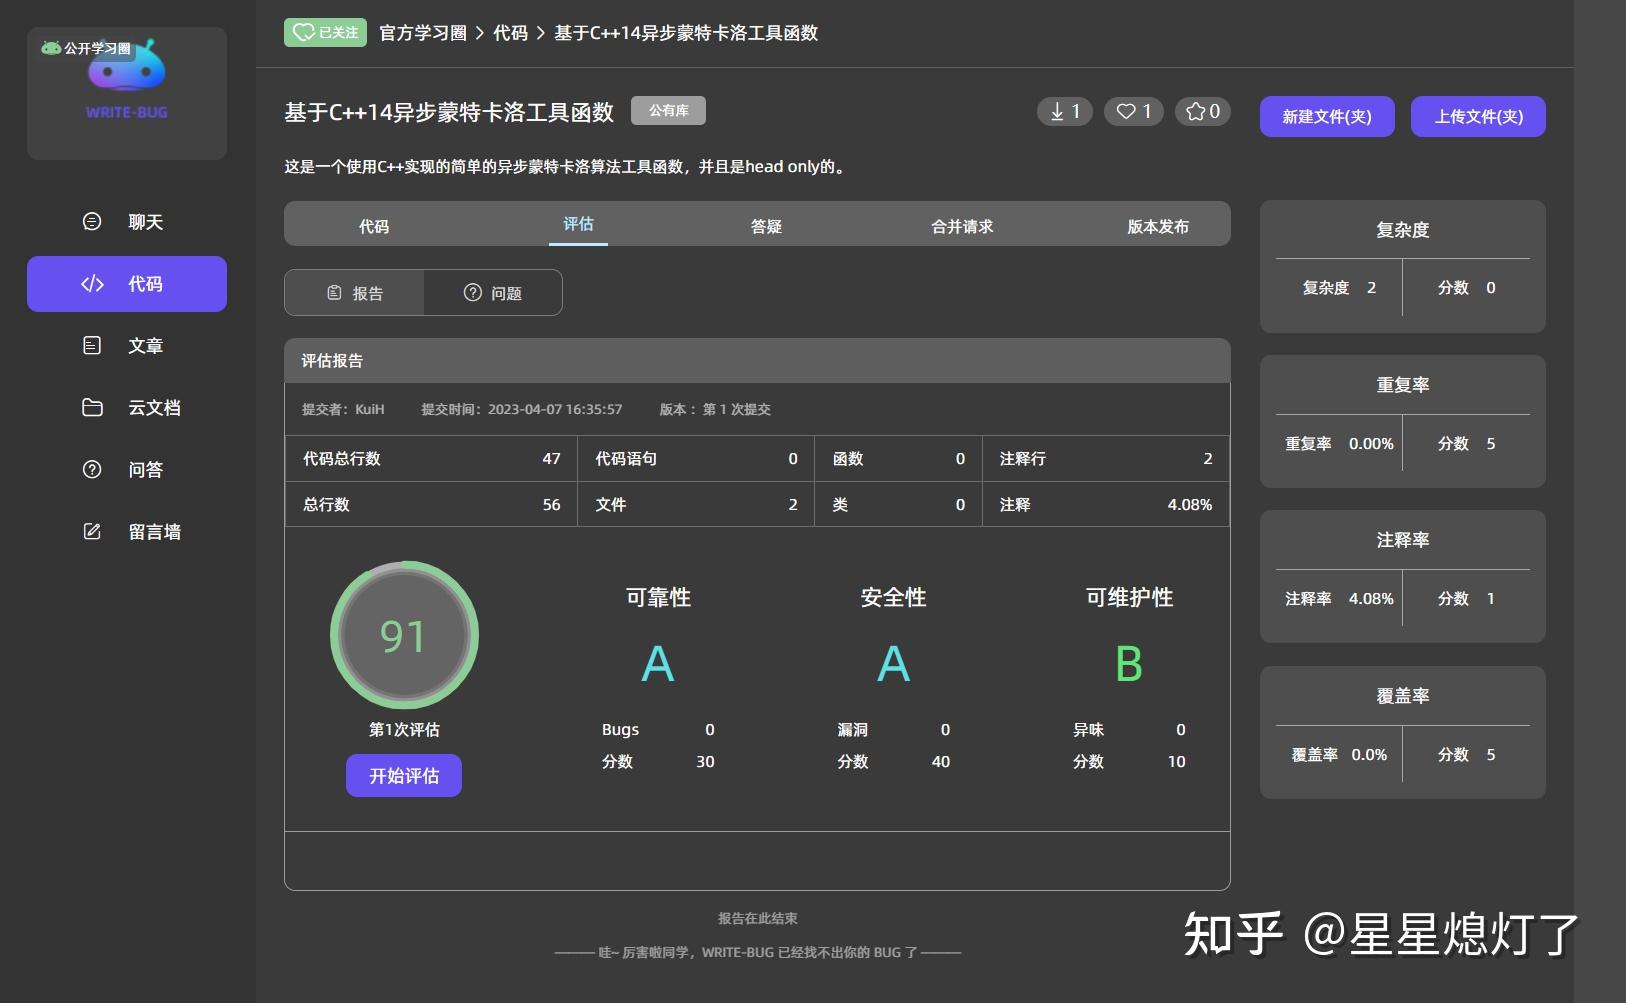Click the submitter text 提交者: KuiH
Screen dimensions: 1626x1003
pos(343,409)
